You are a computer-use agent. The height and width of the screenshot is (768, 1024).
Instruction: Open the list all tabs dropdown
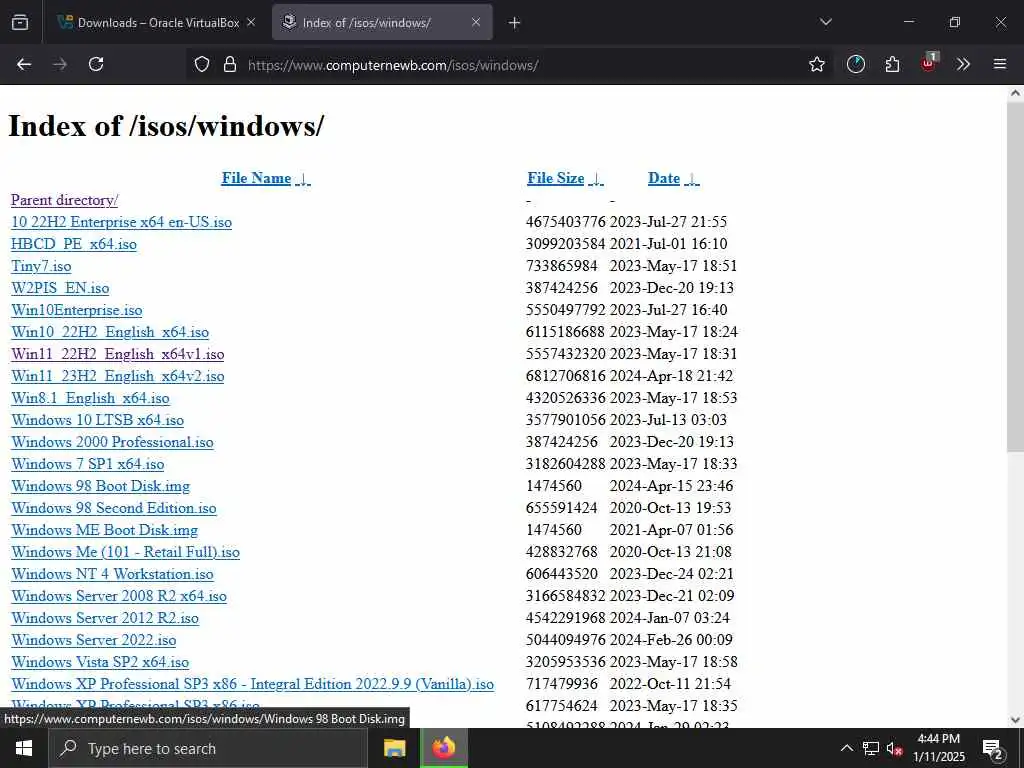[825, 22]
